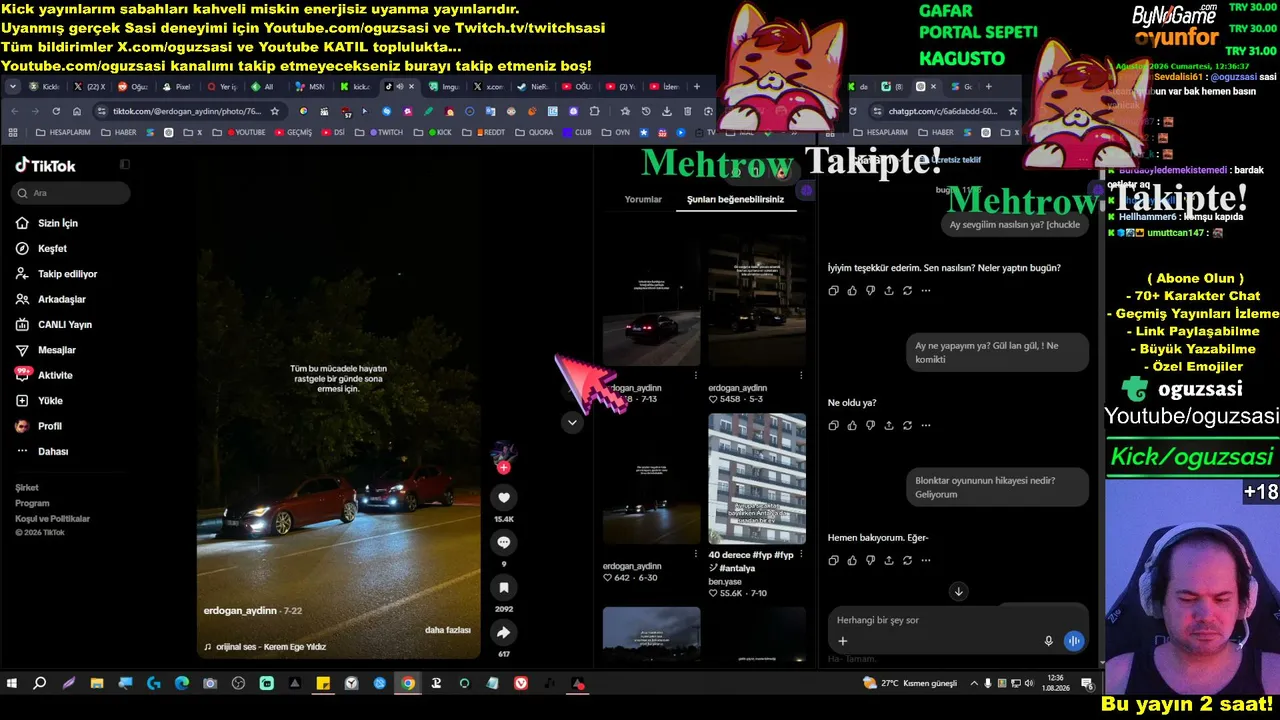Open the Yükle upload page in TikTok

click(50, 401)
